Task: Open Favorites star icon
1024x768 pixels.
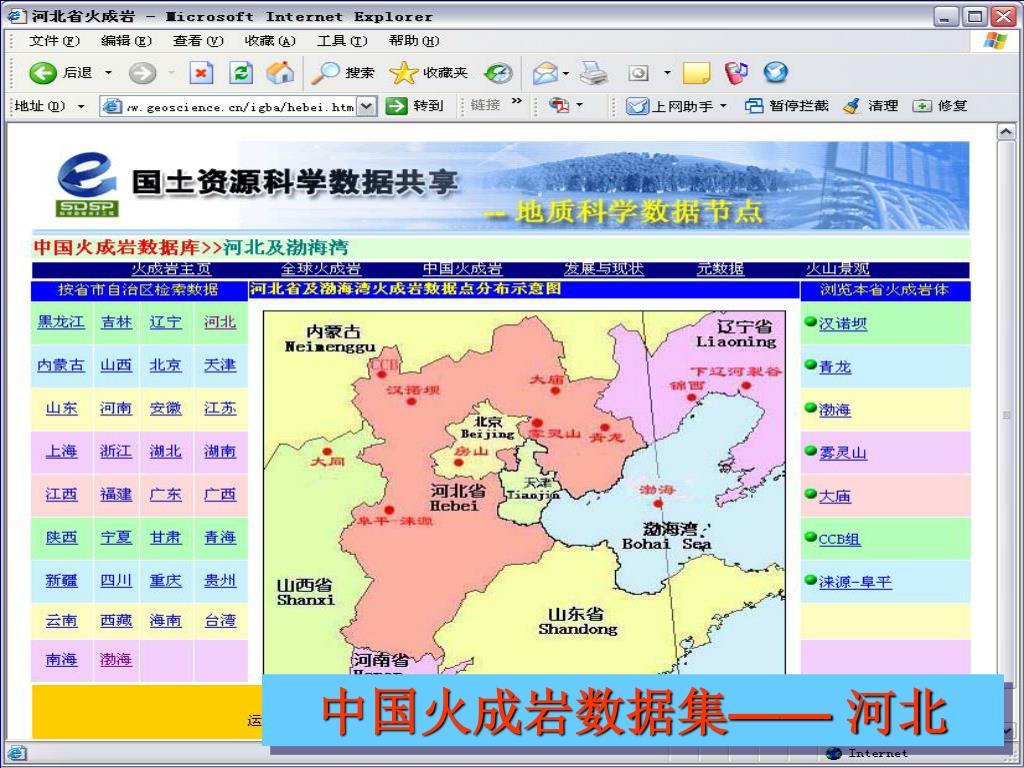Action: coord(403,72)
